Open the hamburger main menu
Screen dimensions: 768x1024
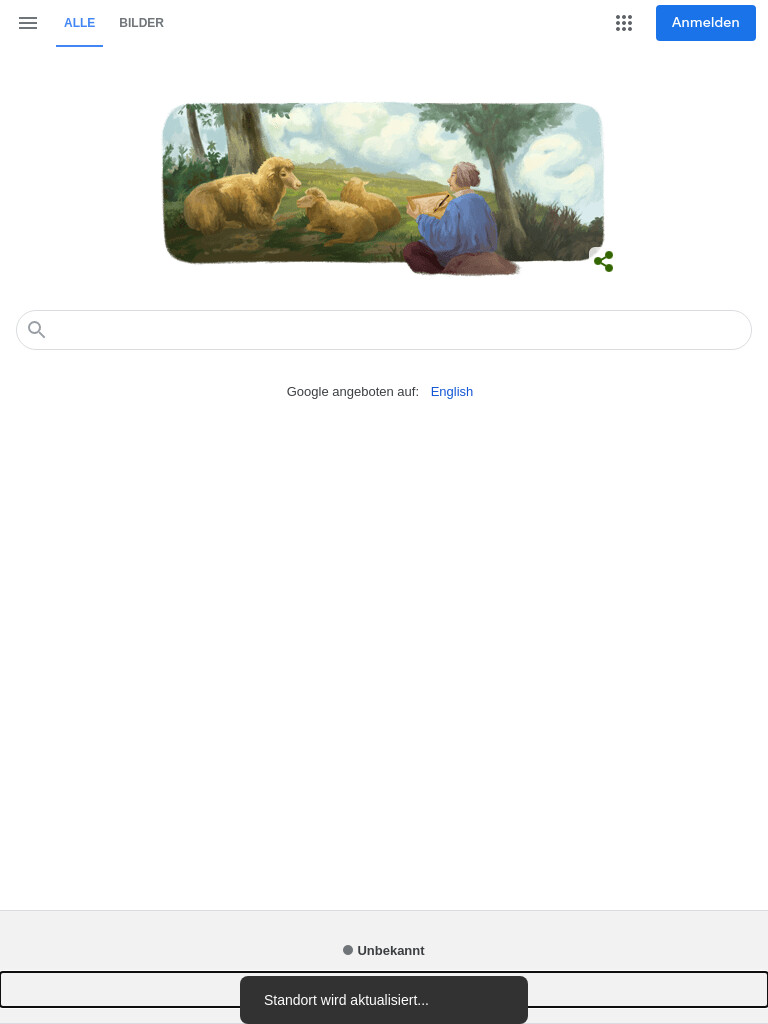[27, 23]
